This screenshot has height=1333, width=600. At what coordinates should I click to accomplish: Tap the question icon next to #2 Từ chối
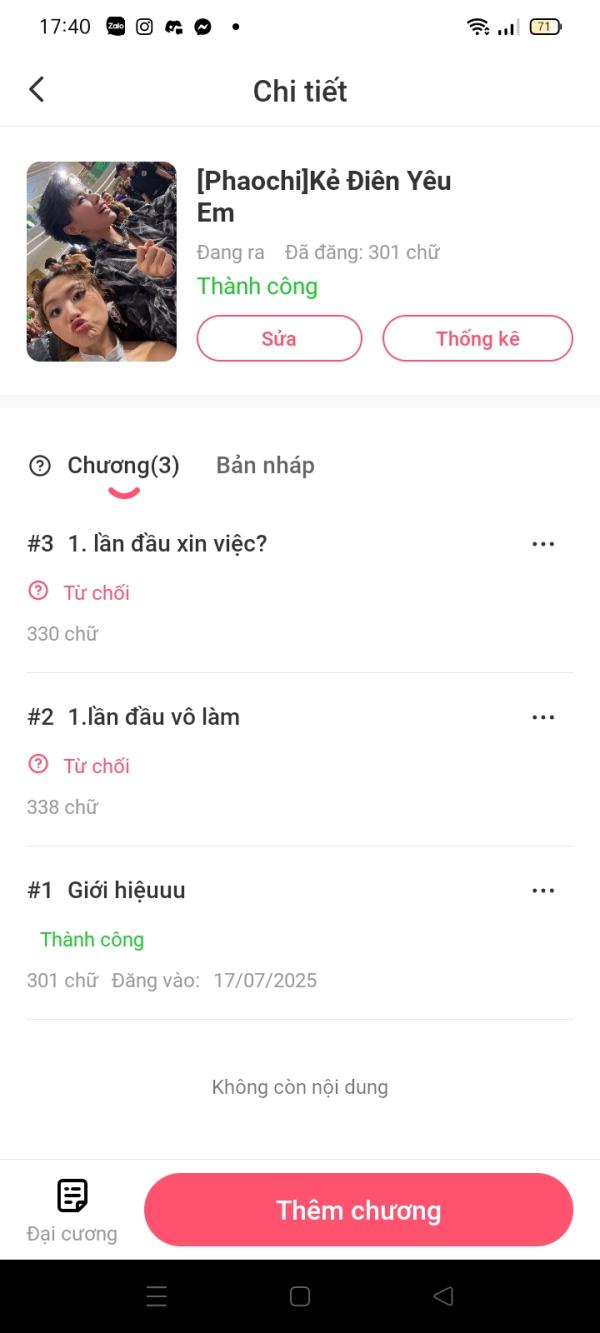pyautogui.click(x=38, y=764)
